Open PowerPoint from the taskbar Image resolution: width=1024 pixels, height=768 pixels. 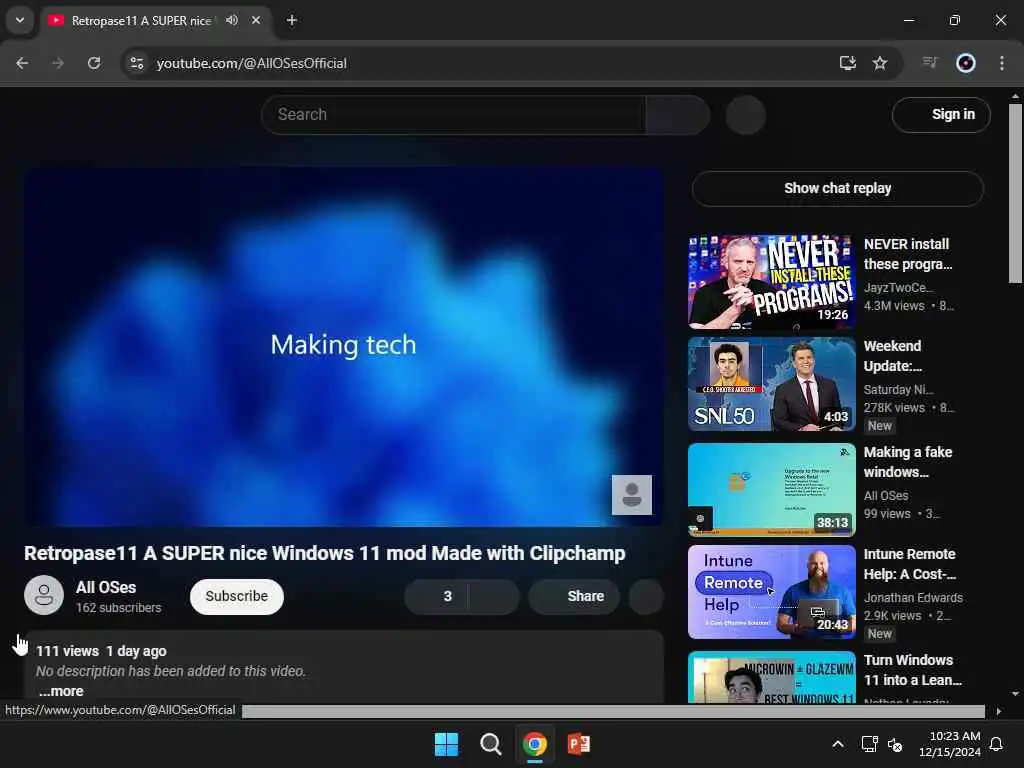[x=579, y=744]
